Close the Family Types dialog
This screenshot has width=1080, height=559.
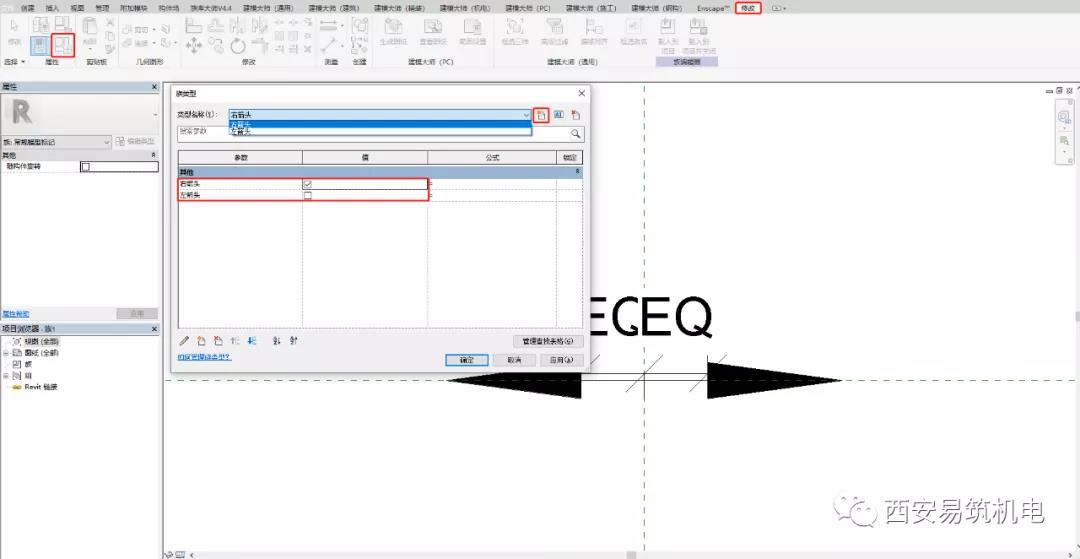tap(581, 93)
